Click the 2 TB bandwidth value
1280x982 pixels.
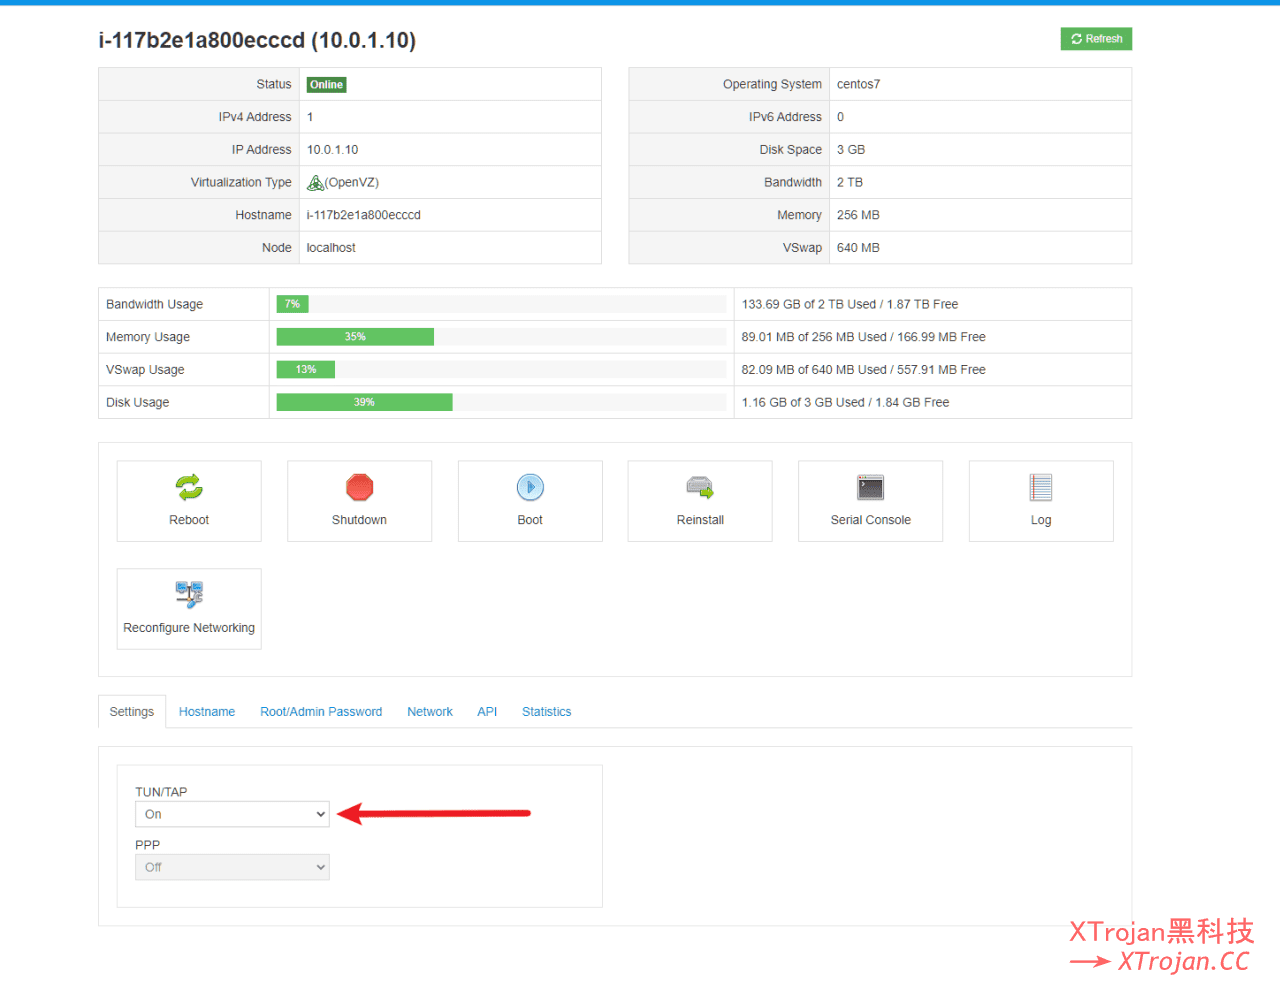pyautogui.click(x=850, y=182)
